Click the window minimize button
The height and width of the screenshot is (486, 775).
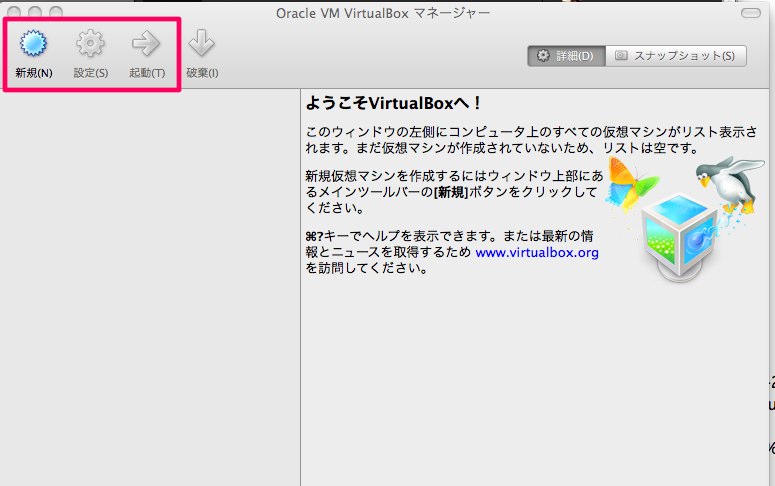35,11
